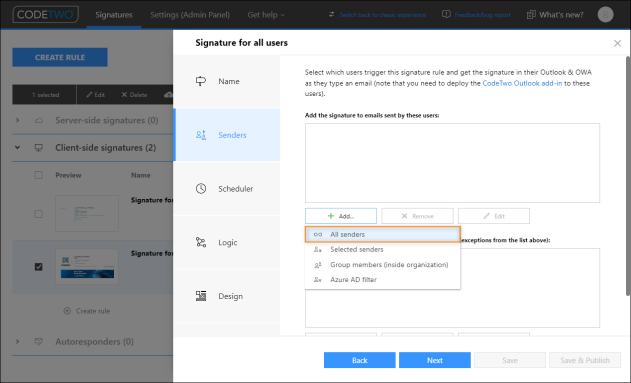Close the signature rule dialog
This screenshot has width=631, height=383.
point(617,43)
